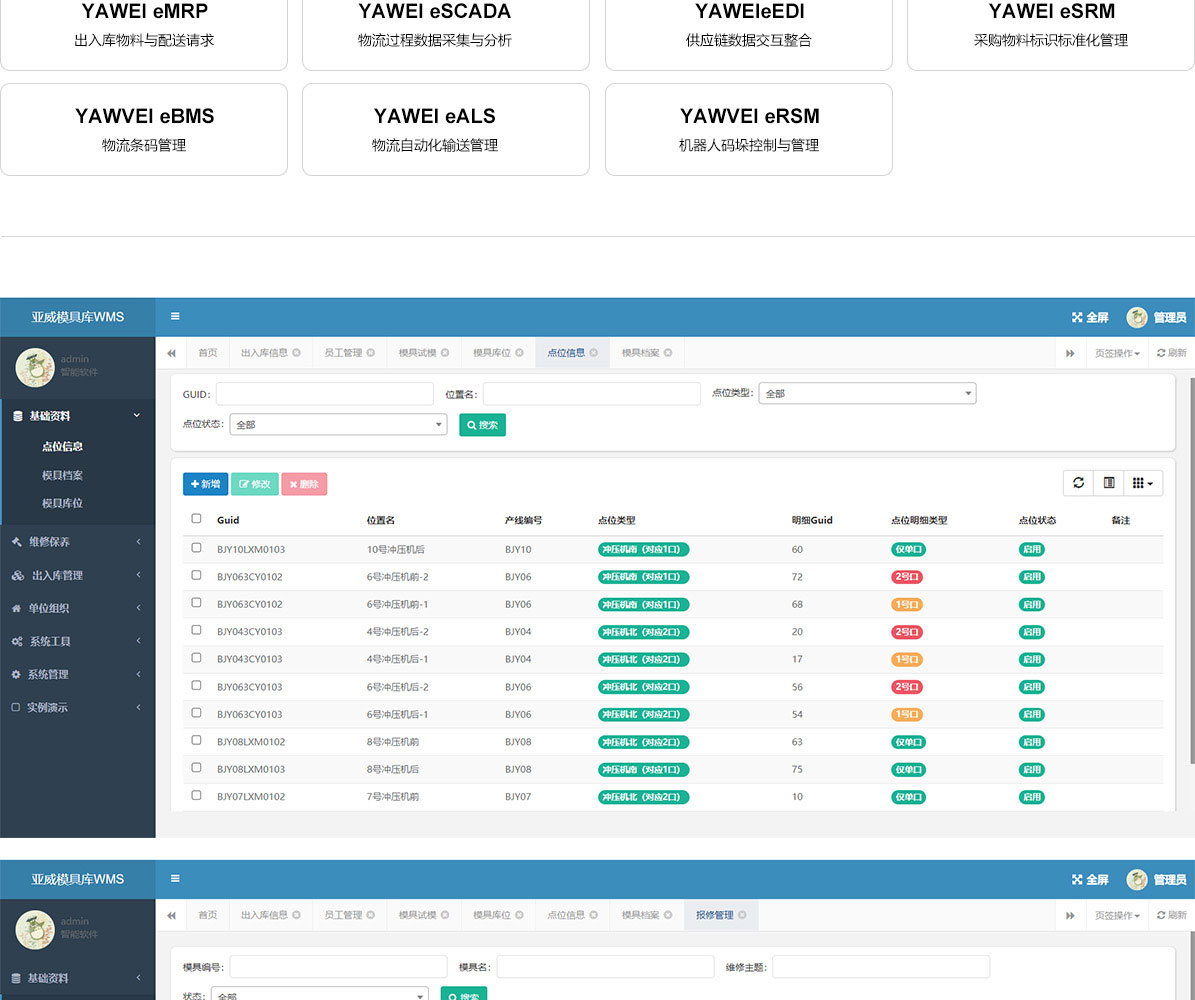Screen dimensions: 1195x1000
Task: Select the checkbox for 7号冲压机前 row
Action: pyautogui.click(x=196, y=796)
